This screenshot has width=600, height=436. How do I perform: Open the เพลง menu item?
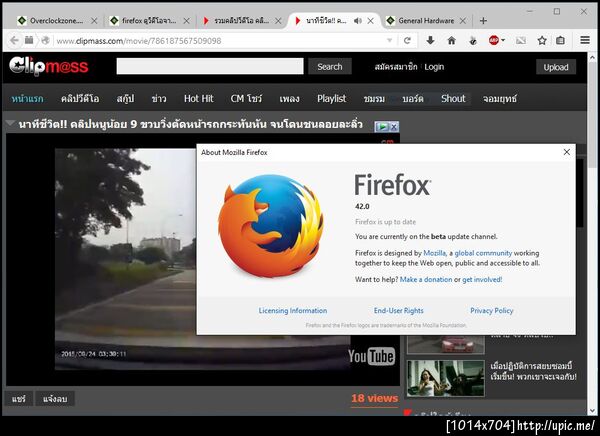(289, 99)
